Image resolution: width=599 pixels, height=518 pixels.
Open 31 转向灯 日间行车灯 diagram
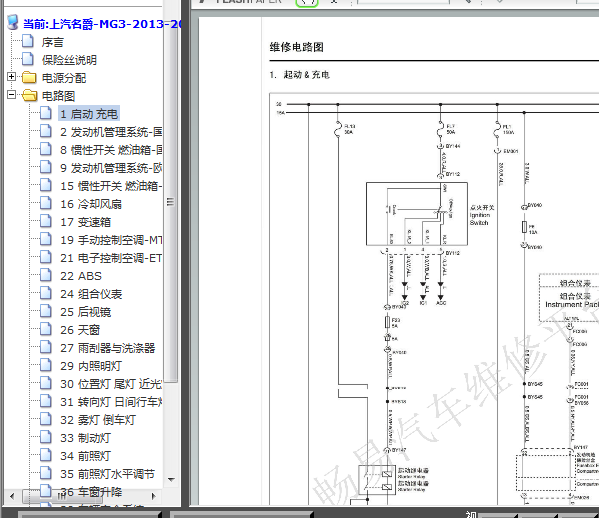coord(111,402)
